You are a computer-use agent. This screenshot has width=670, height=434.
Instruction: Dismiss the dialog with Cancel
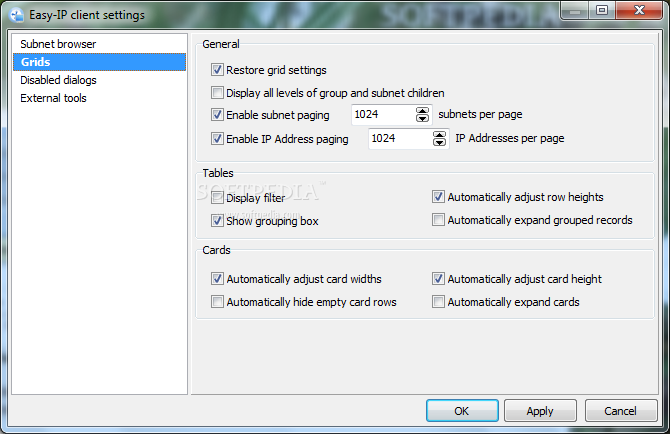click(620, 411)
